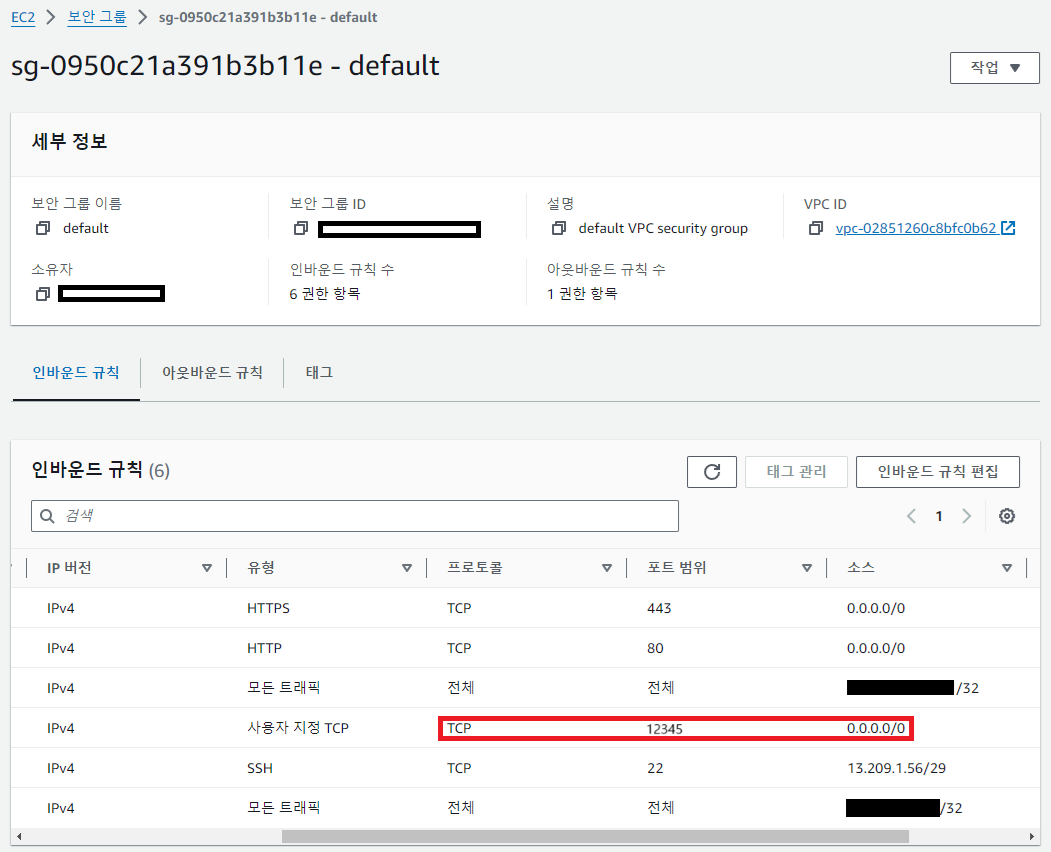Viewport: 1051px width, 852px height.
Task: Open the 포트 범위 column filter dropdown
Action: tap(807, 567)
